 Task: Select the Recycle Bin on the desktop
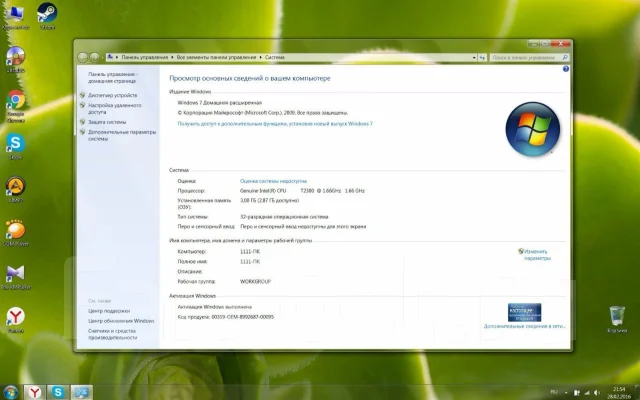click(x=617, y=319)
